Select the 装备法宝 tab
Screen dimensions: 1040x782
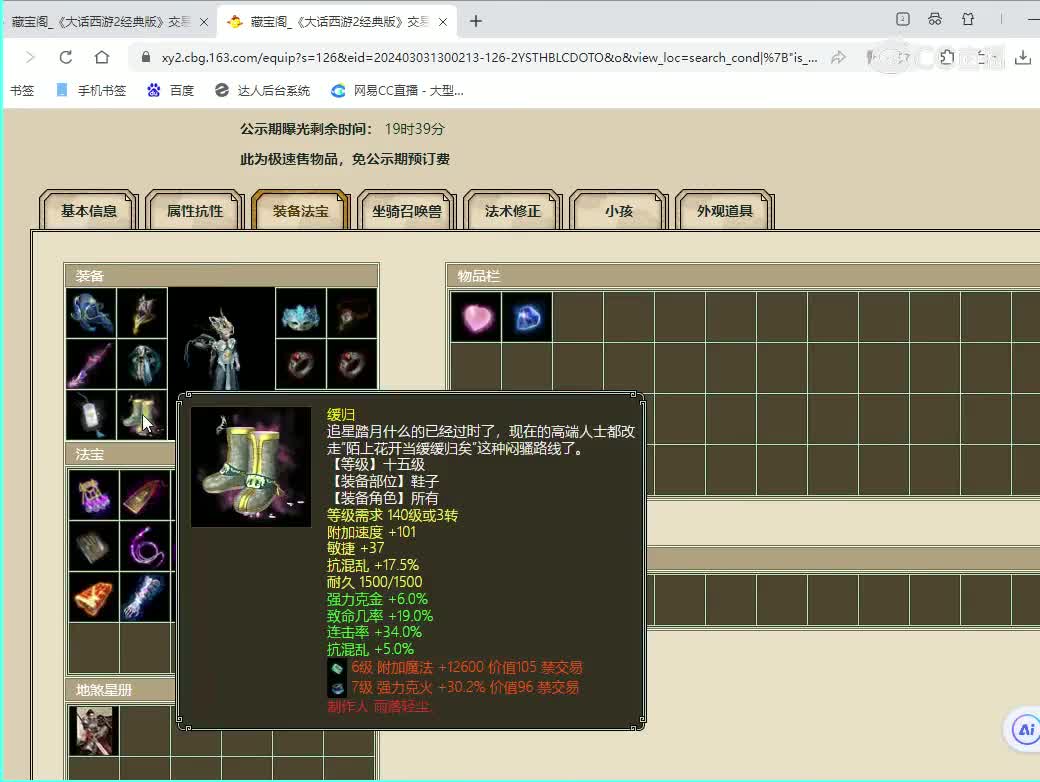[x=301, y=211]
